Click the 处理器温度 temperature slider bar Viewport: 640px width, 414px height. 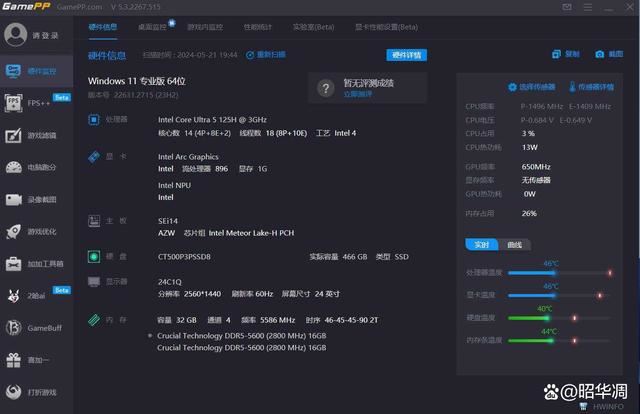click(560, 272)
